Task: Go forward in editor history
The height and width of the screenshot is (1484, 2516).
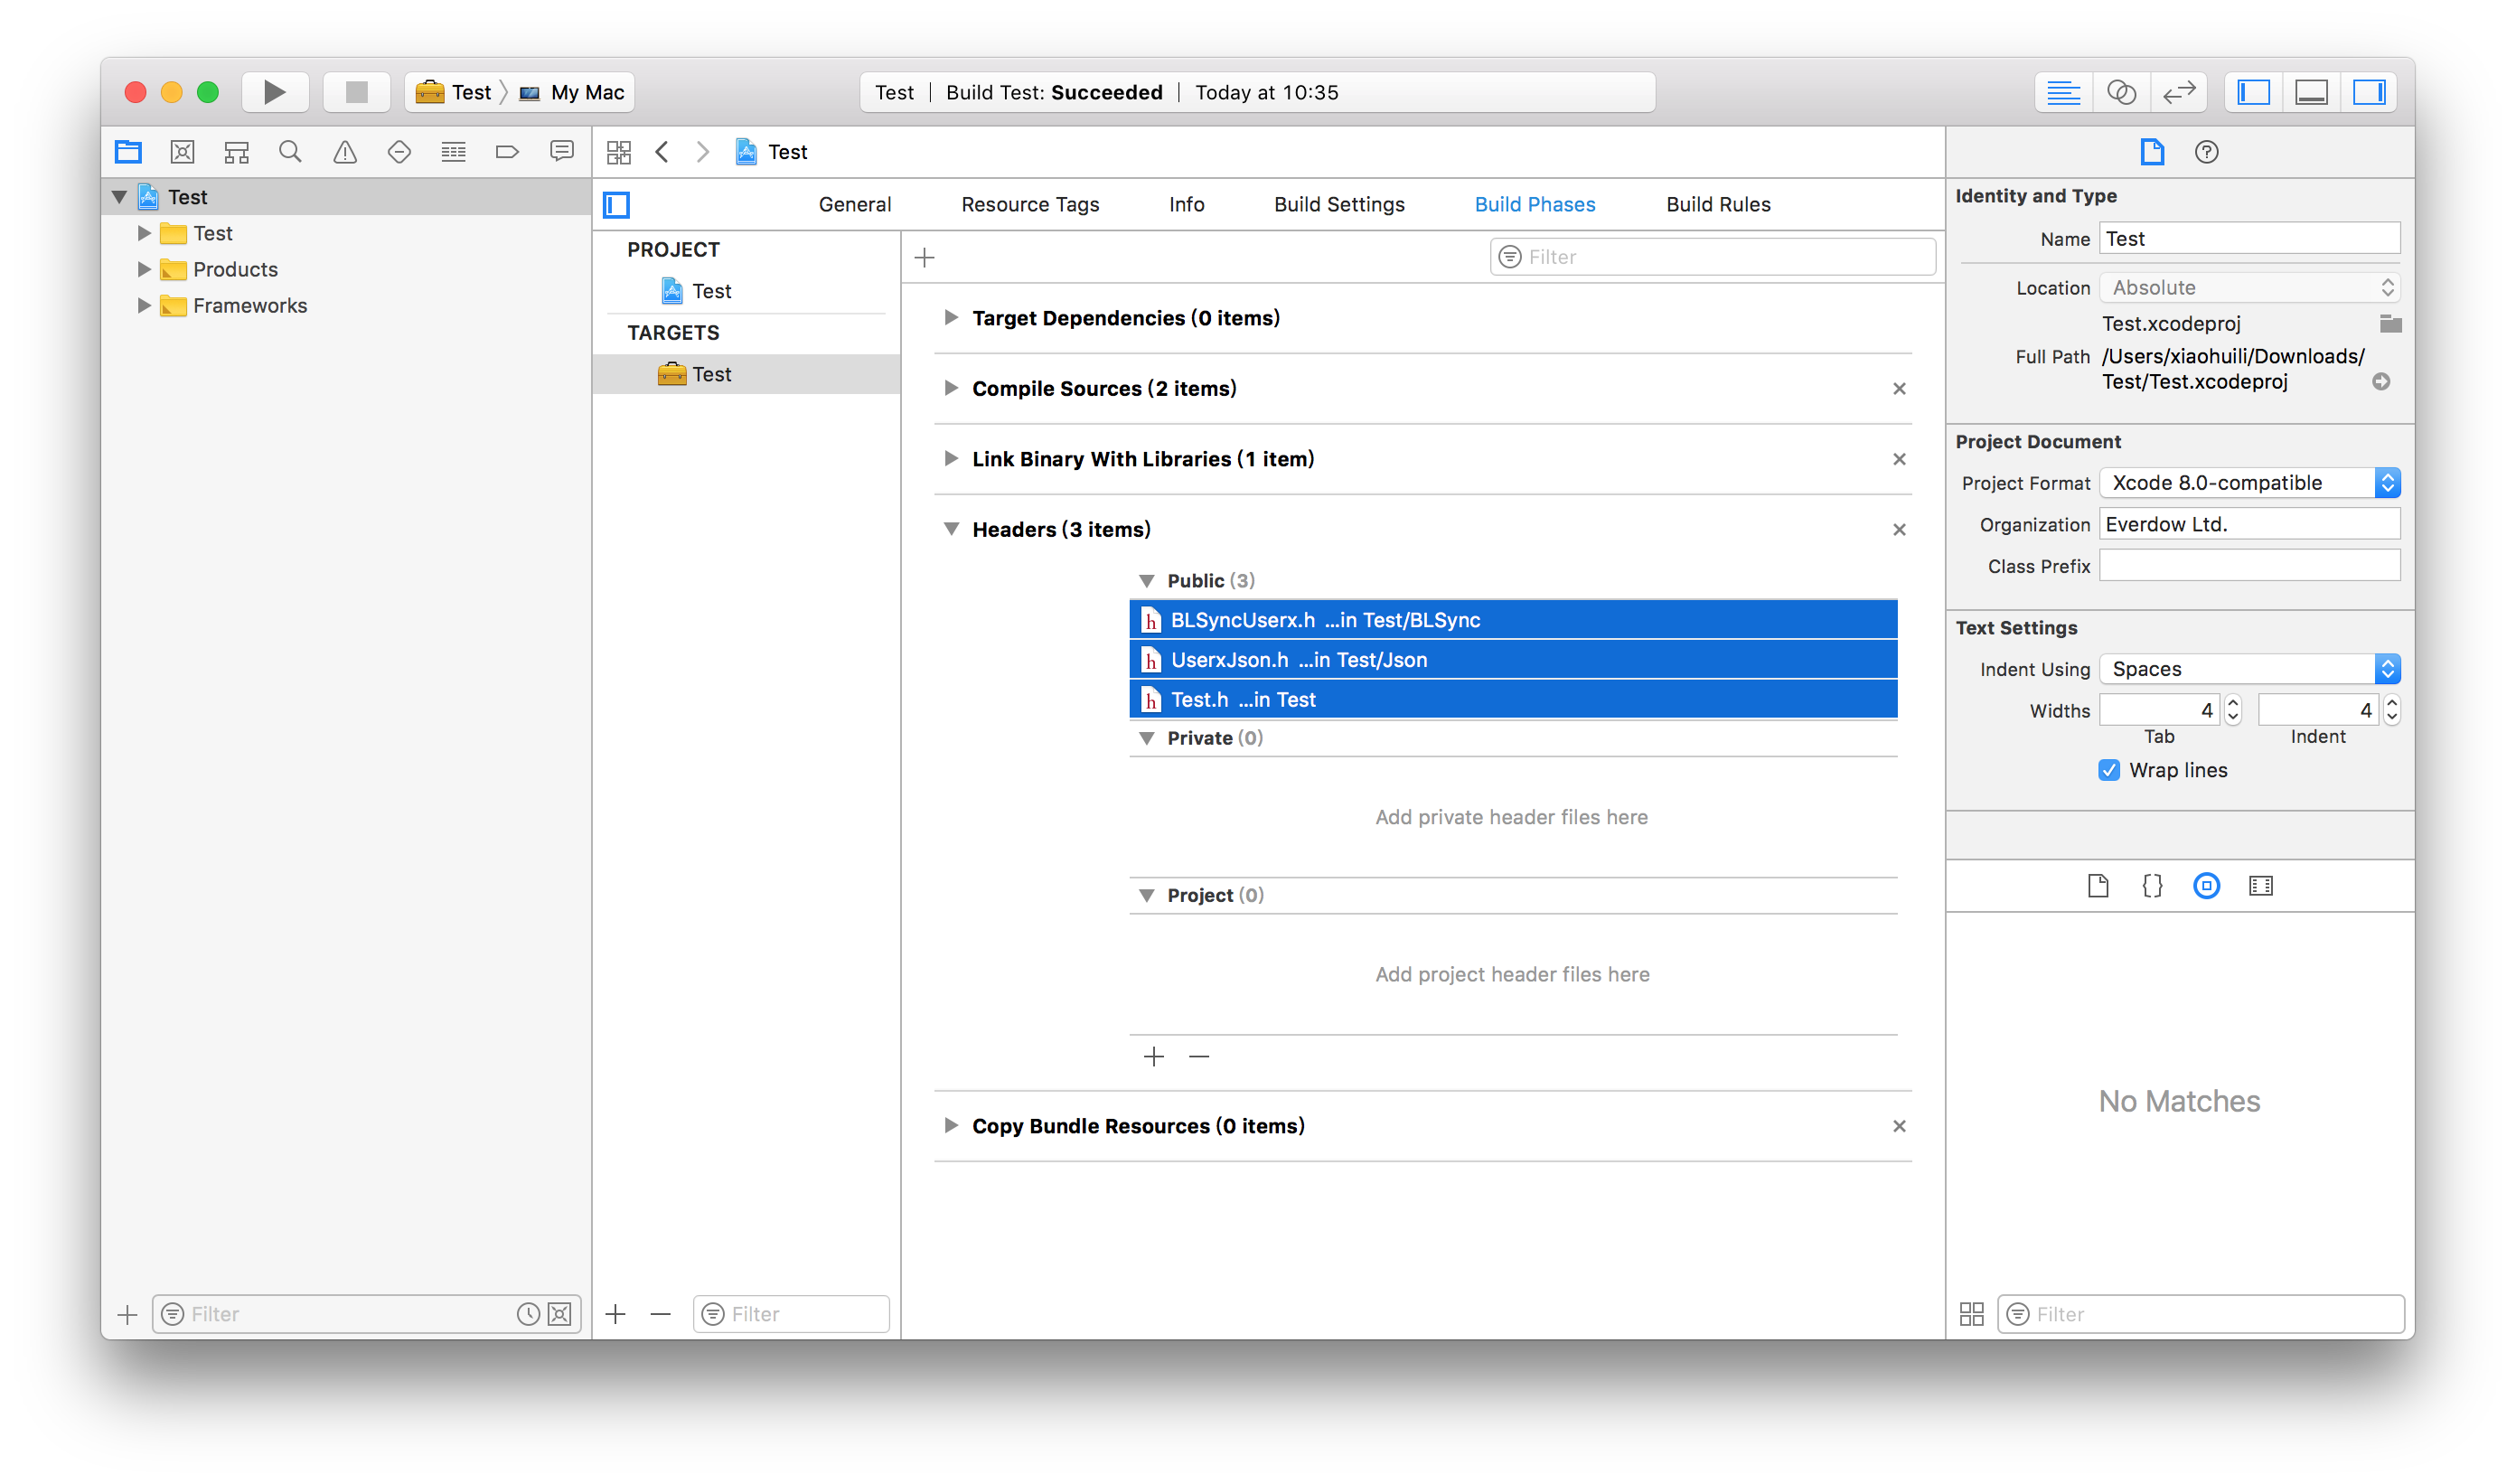Action: coord(703,152)
